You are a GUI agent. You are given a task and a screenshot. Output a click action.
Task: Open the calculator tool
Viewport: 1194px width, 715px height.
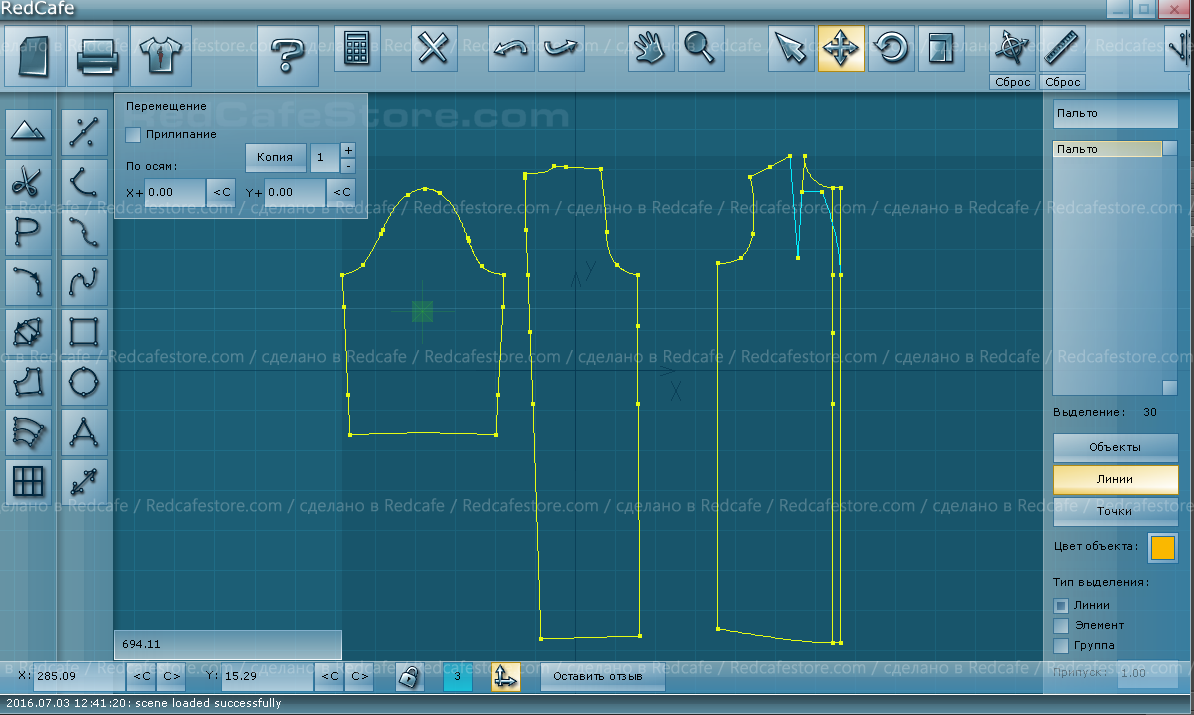(x=356, y=49)
